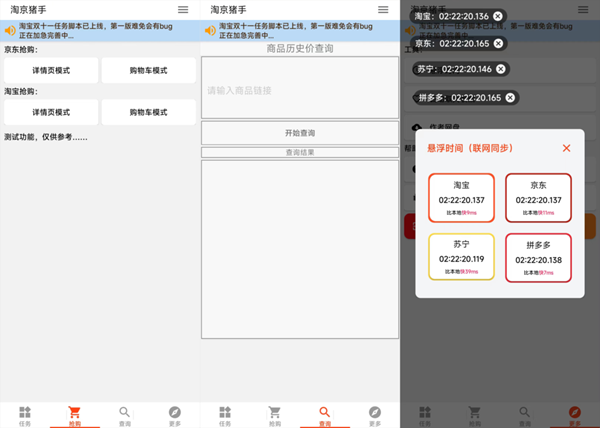Tap 任务 grid icon on the 商品历史价查询 screen
600x428 pixels.
[225, 412]
